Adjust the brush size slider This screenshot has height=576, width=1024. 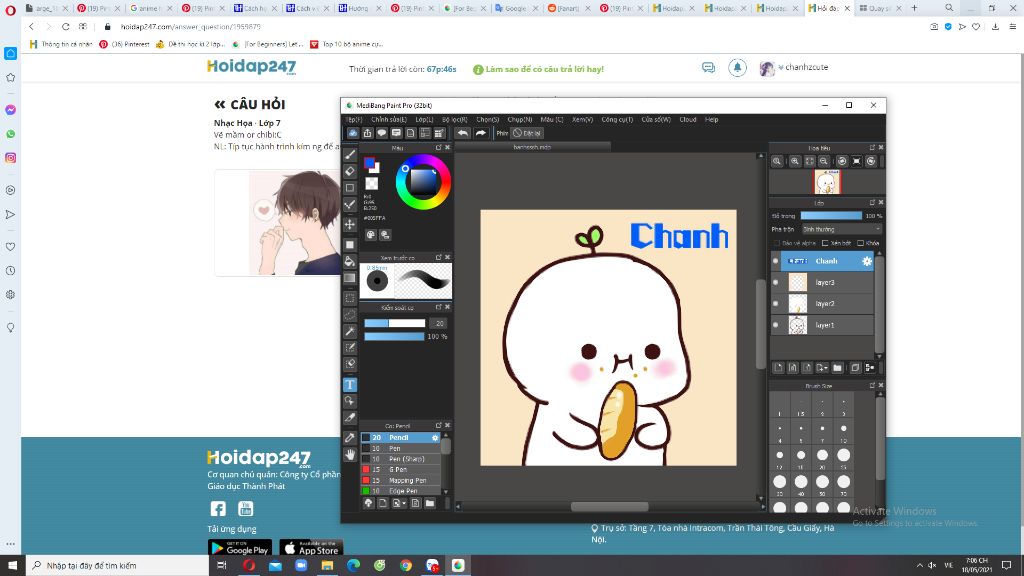pos(394,323)
